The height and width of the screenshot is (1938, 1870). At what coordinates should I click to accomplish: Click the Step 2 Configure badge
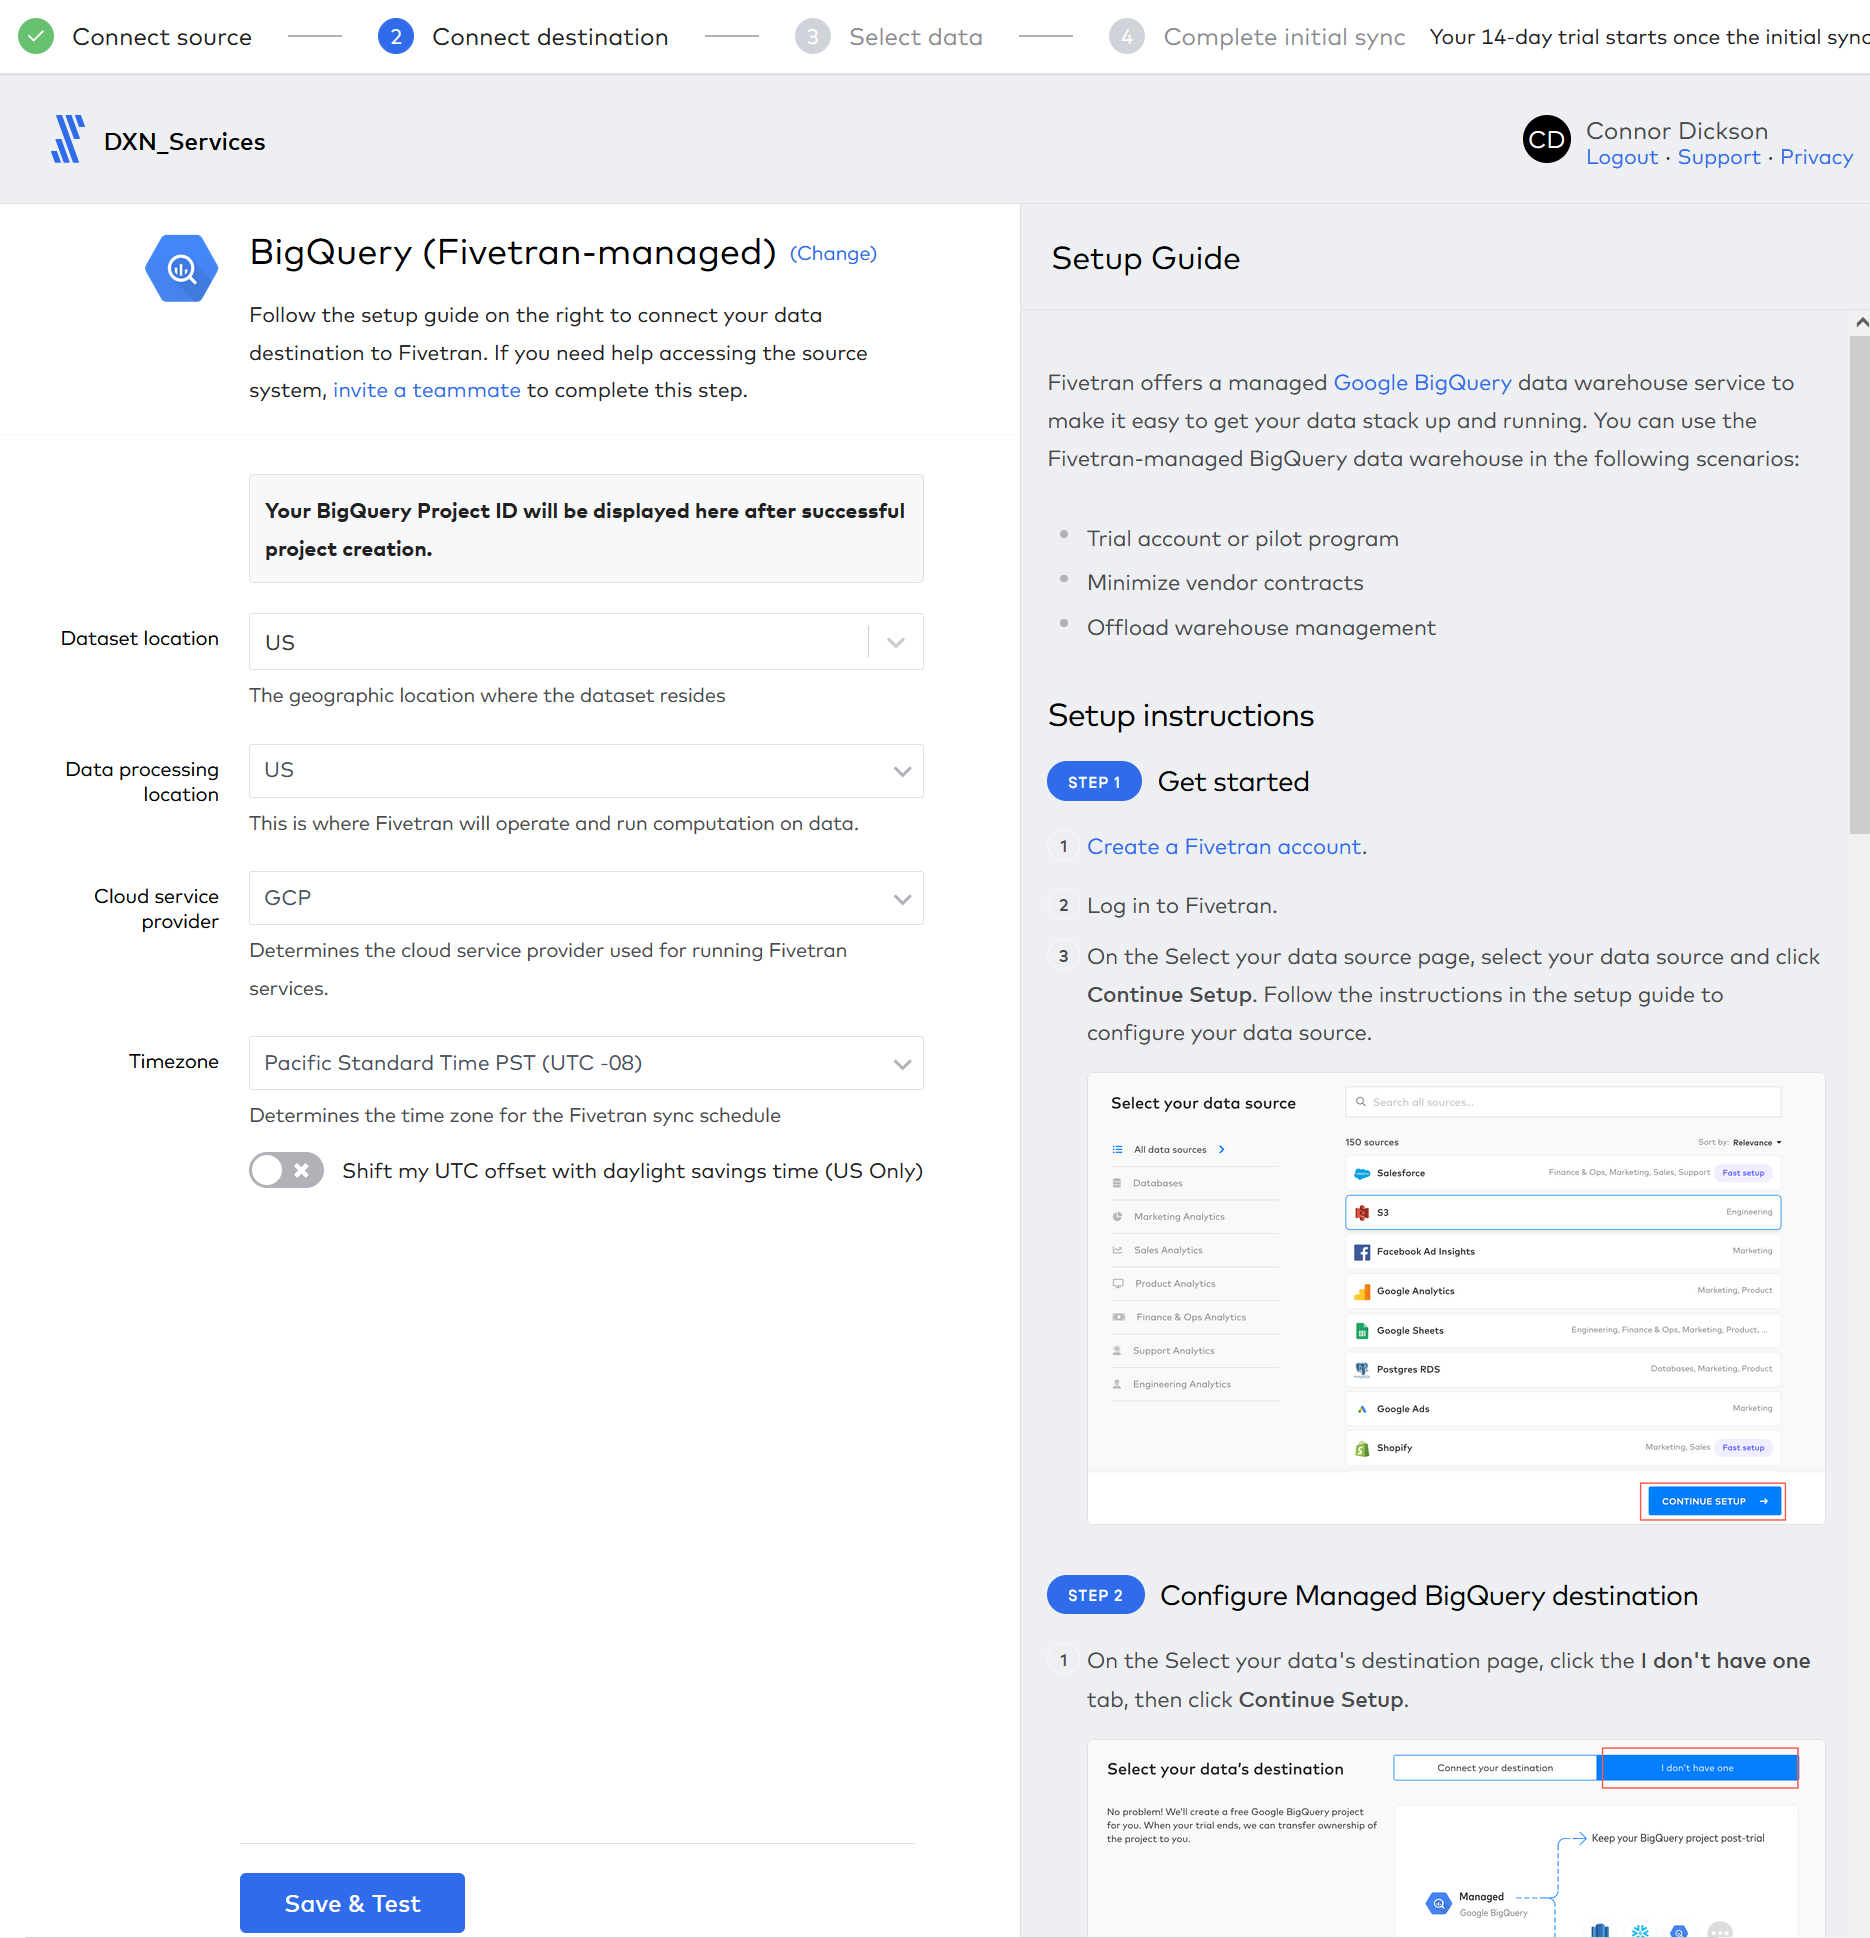tap(1095, 1595)
